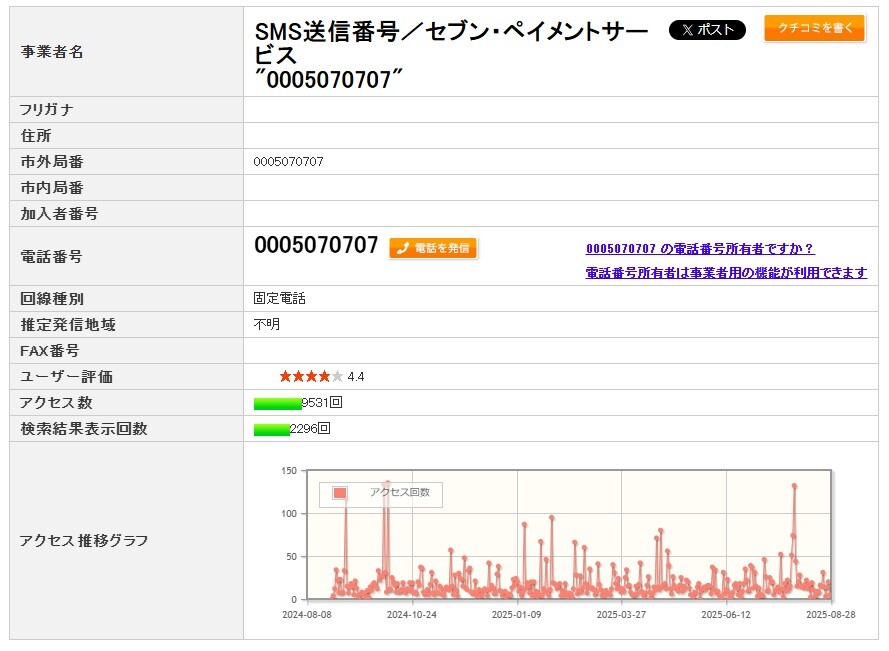
Task: Click the 固定電話 line type value
Action: [280, 298]
